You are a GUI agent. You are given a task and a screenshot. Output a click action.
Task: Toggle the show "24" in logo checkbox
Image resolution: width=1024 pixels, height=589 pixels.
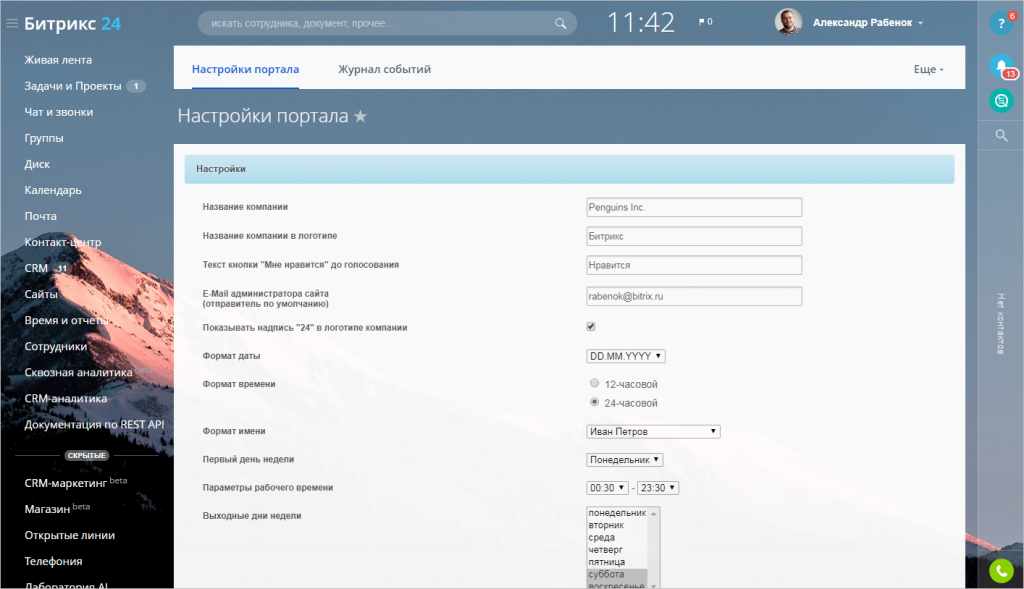[x=591, y=326]
